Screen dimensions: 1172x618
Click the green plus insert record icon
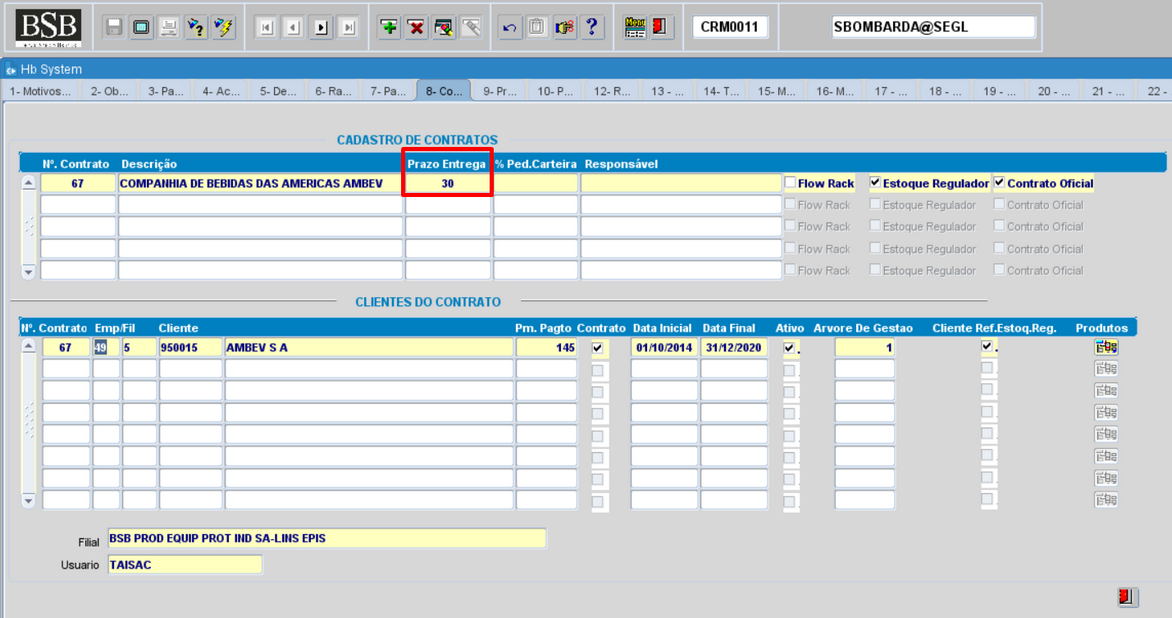coord(390,28)
